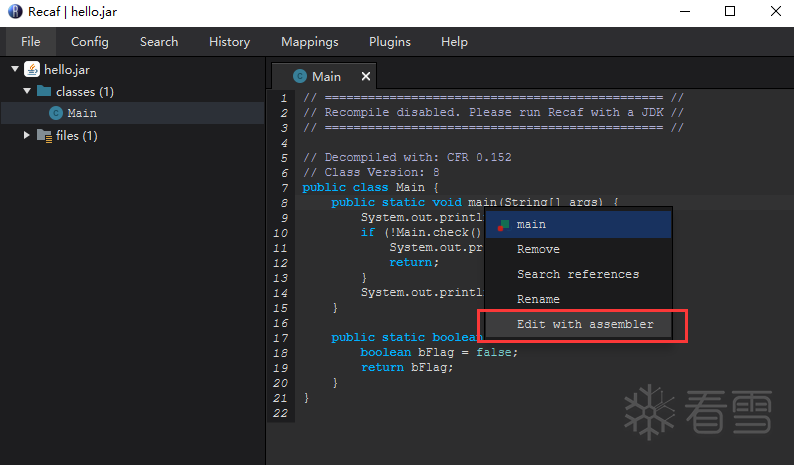Screen dimensions: 794x465
Task: Collapse the hello.jar tree node
Action: [x=15, y=69]
